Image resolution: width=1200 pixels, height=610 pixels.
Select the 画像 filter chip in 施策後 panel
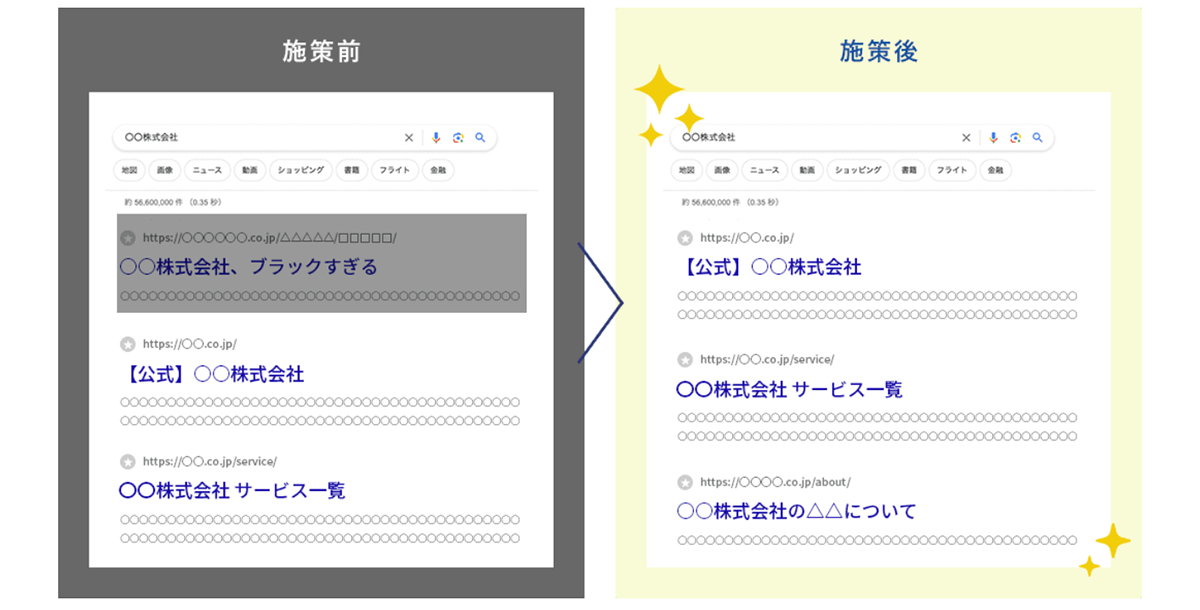(x=722, y=171)
